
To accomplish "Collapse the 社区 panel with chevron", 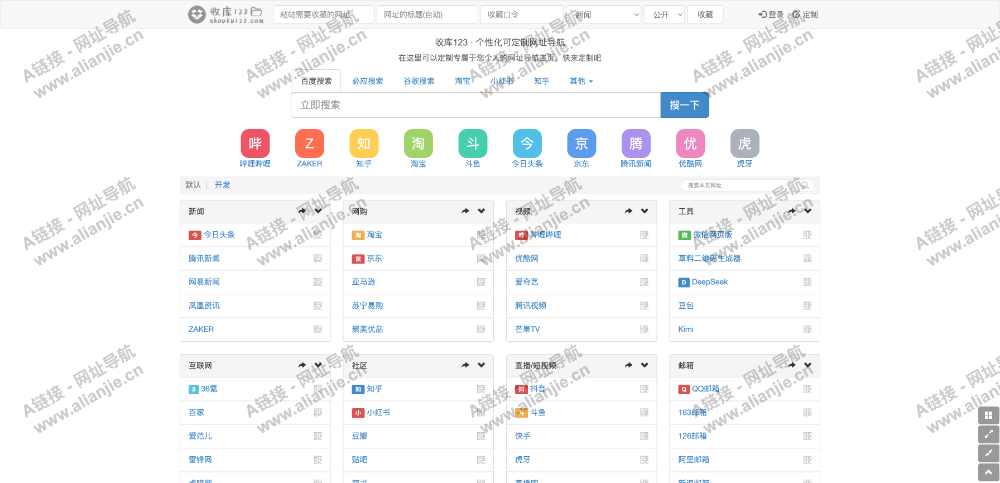I will (x=482, y=366).
